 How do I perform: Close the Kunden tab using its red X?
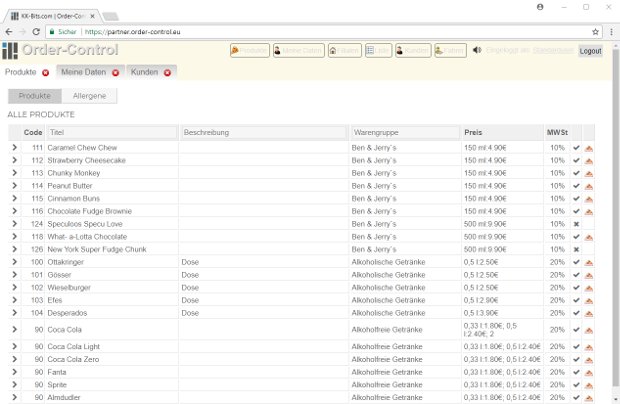167,73
